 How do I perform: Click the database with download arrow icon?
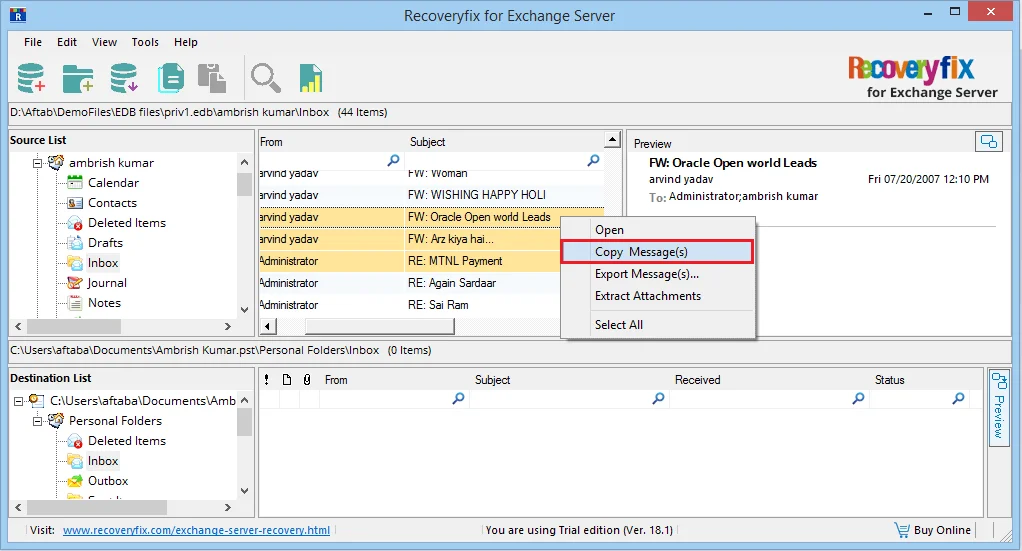tap(124, 78)
